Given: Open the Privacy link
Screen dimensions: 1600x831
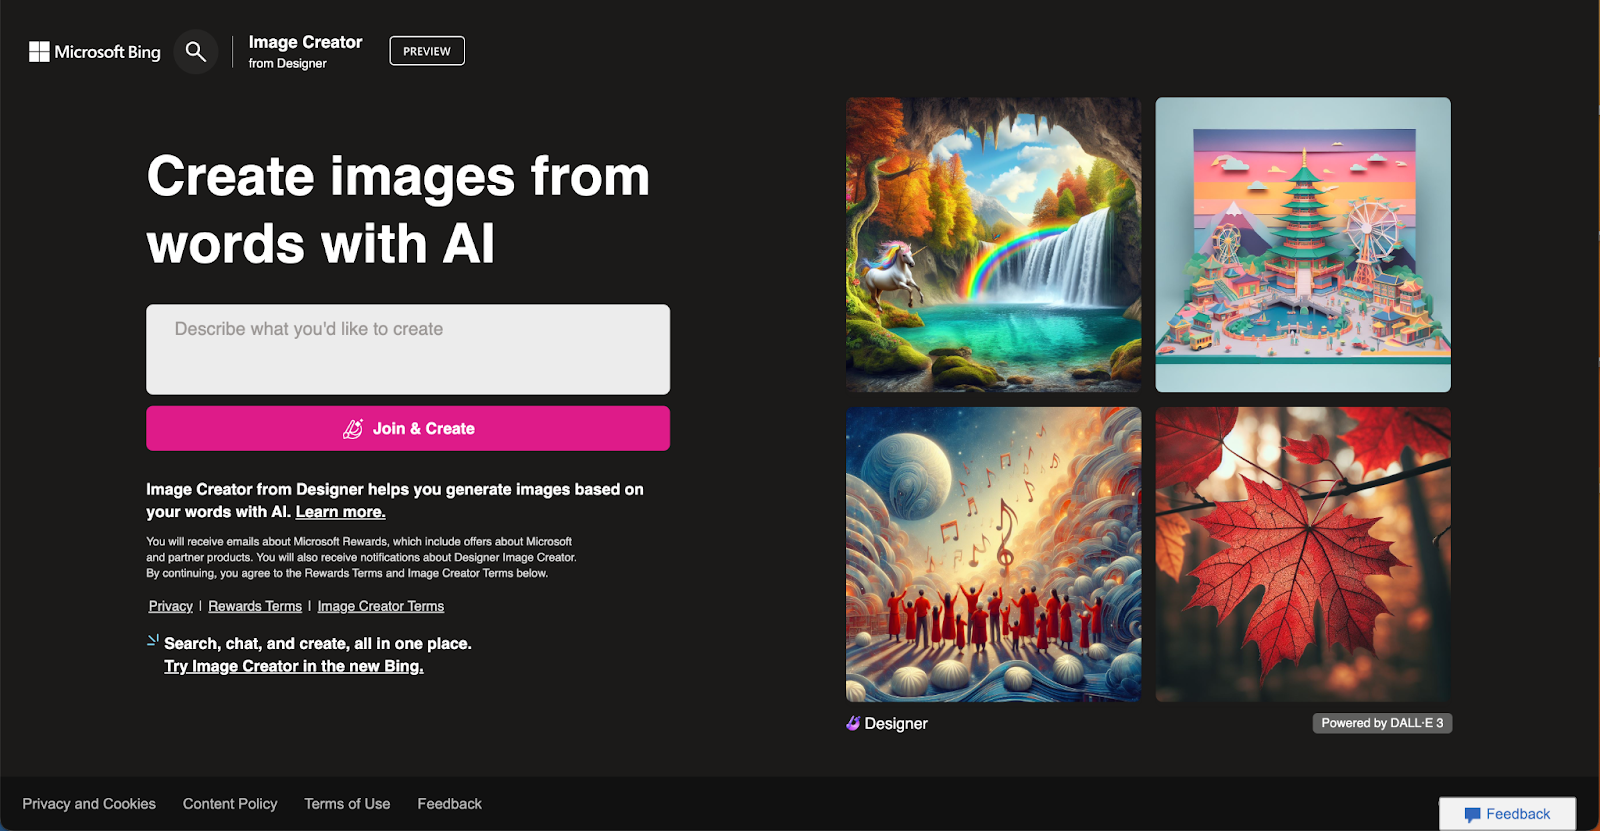Looking at the screenshot, I should click(171, 606).
